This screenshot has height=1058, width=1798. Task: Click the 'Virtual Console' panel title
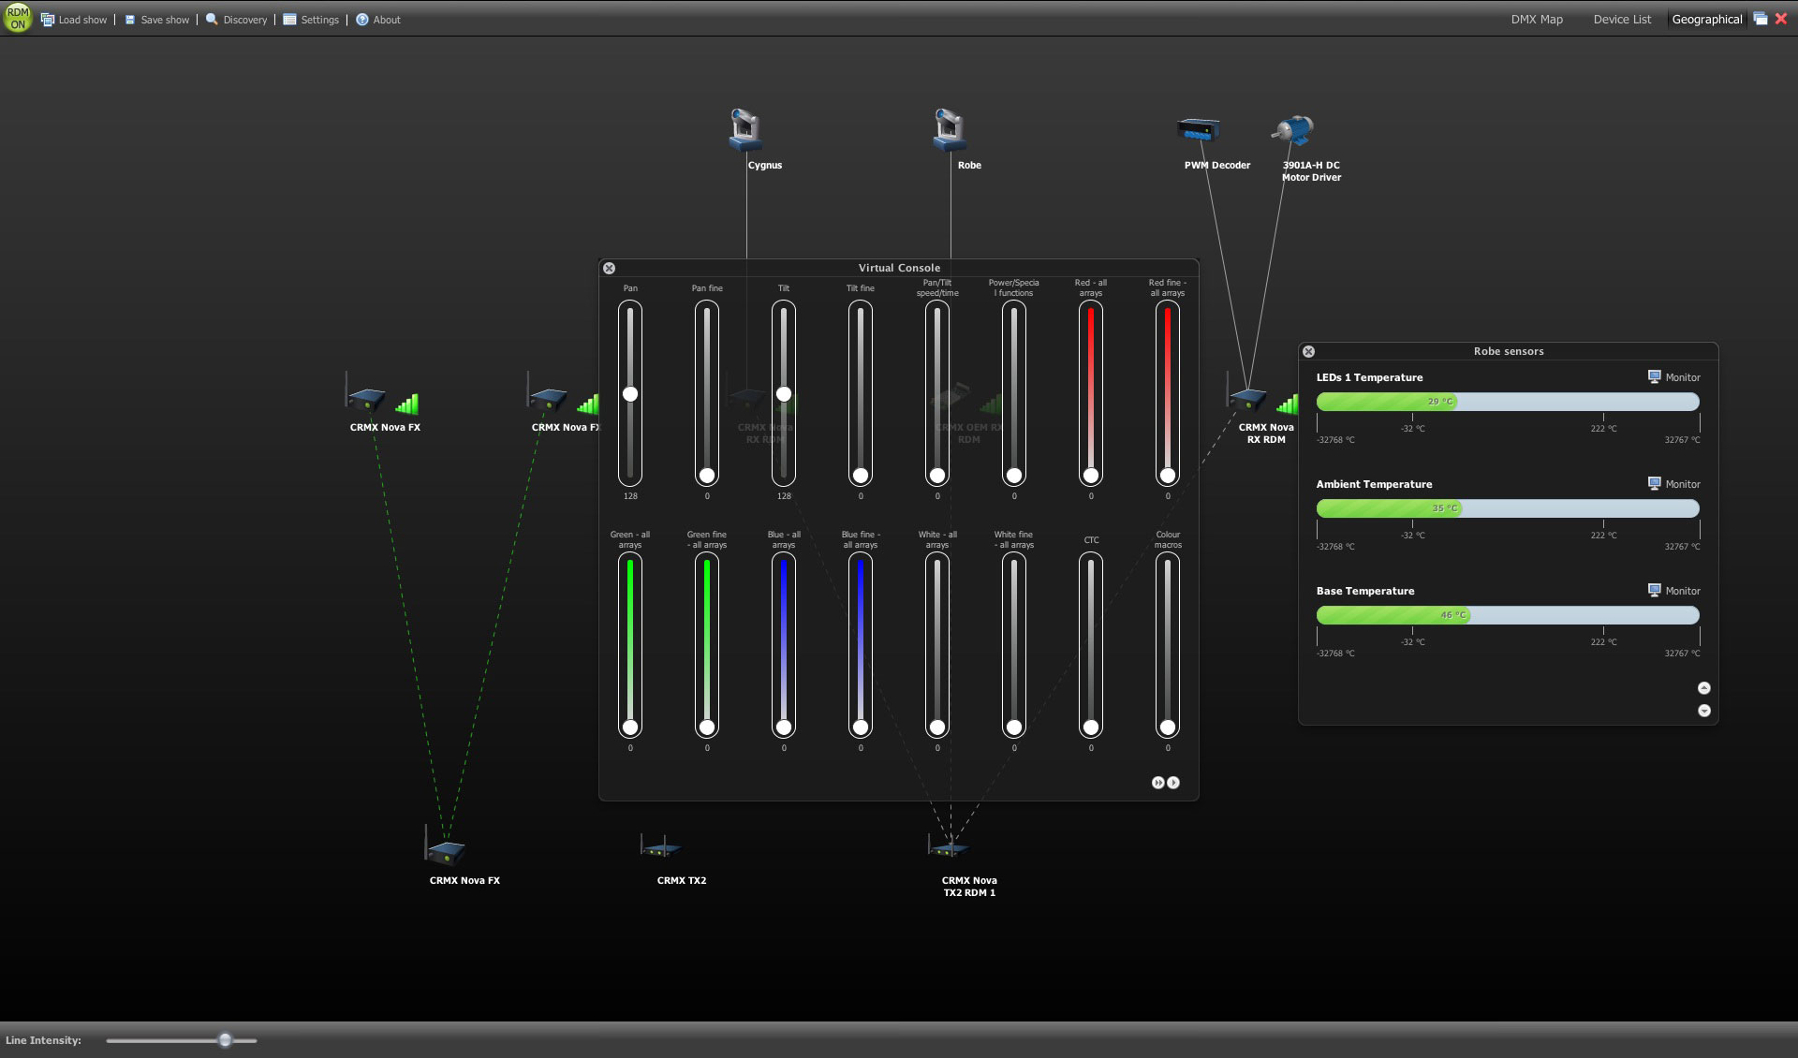click(x=899, y=268)
